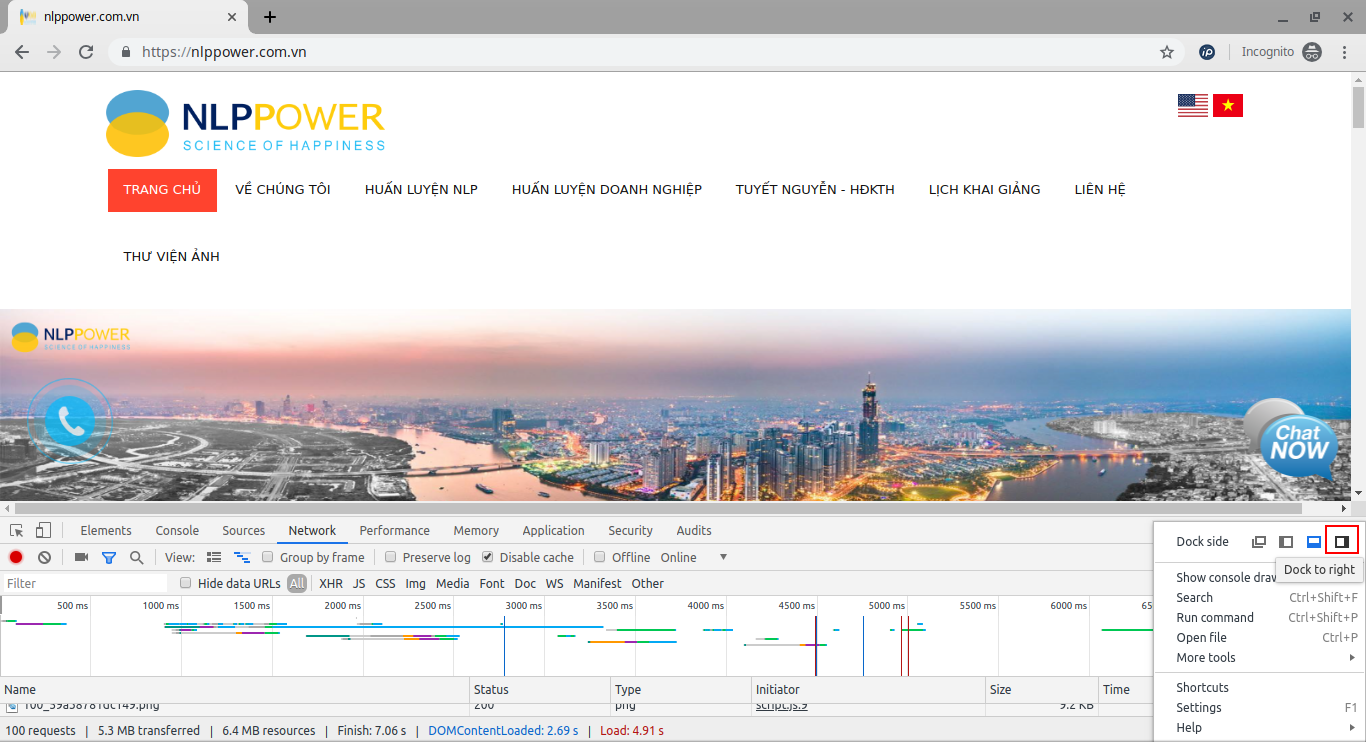The image size is (1366, 742).
Task: Undock DevTools into separate window
Action: coord(1259,541)
